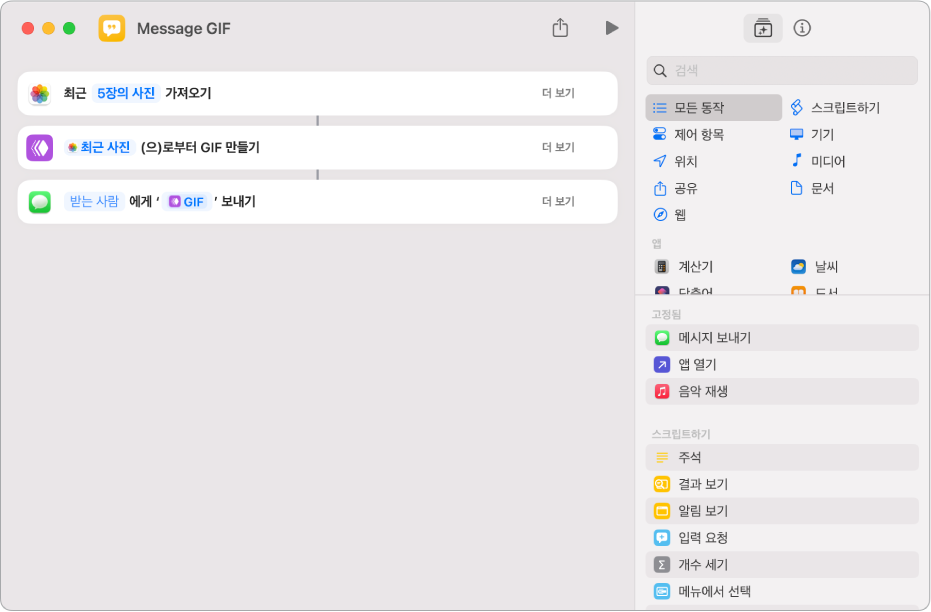This screenshot has width=931, height=612.
Task: Add pinned 메시지 보내기 action
Action: pos(782,338)
